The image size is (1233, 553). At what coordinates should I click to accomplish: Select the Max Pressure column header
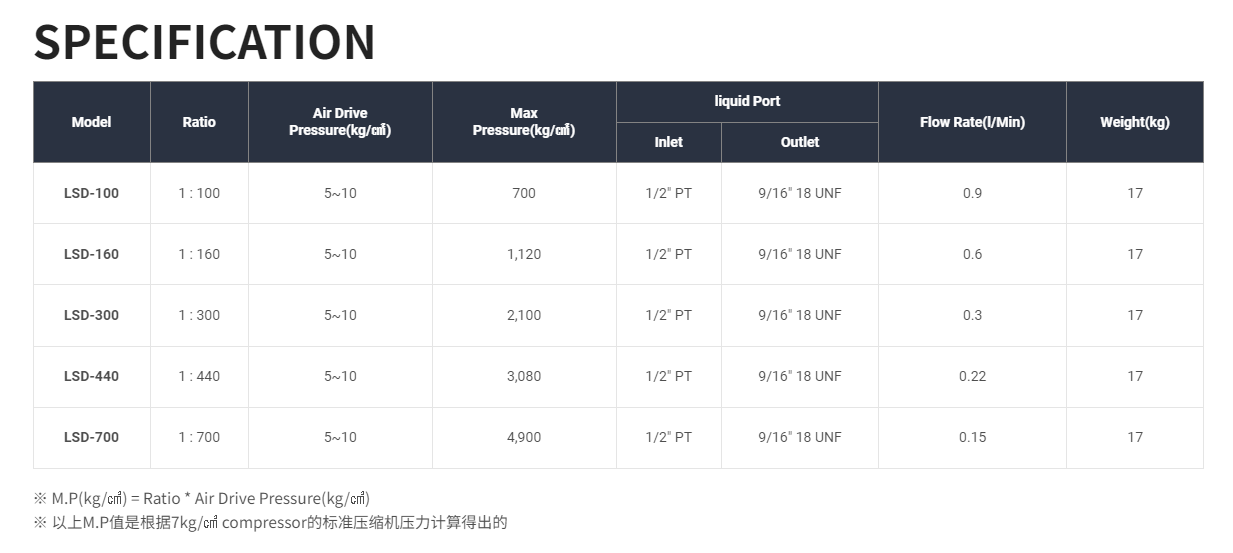click(x=524, y=122)
